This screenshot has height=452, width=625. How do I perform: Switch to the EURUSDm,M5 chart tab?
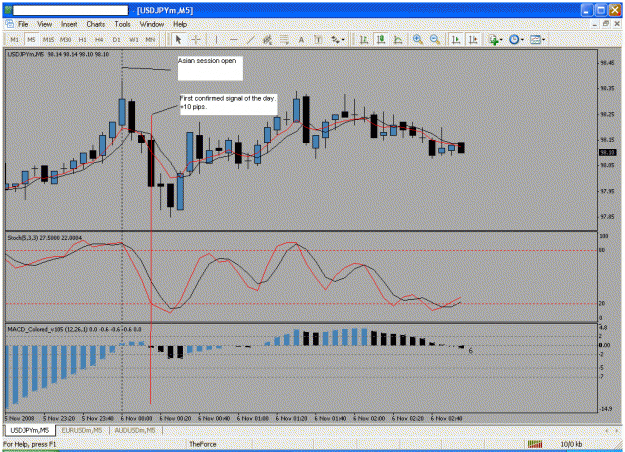click(x=82, y=430)
